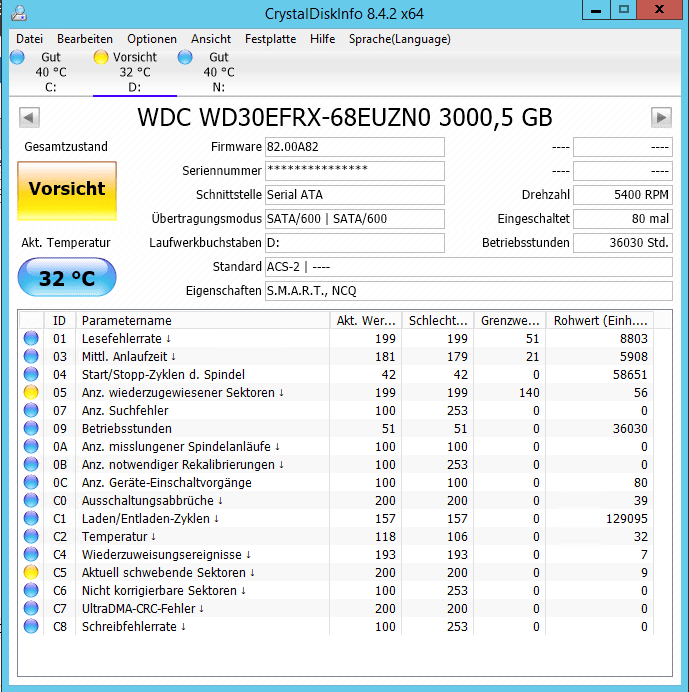Select the Wiederzuweisungsereignisse parameter name

pos(166,555)
